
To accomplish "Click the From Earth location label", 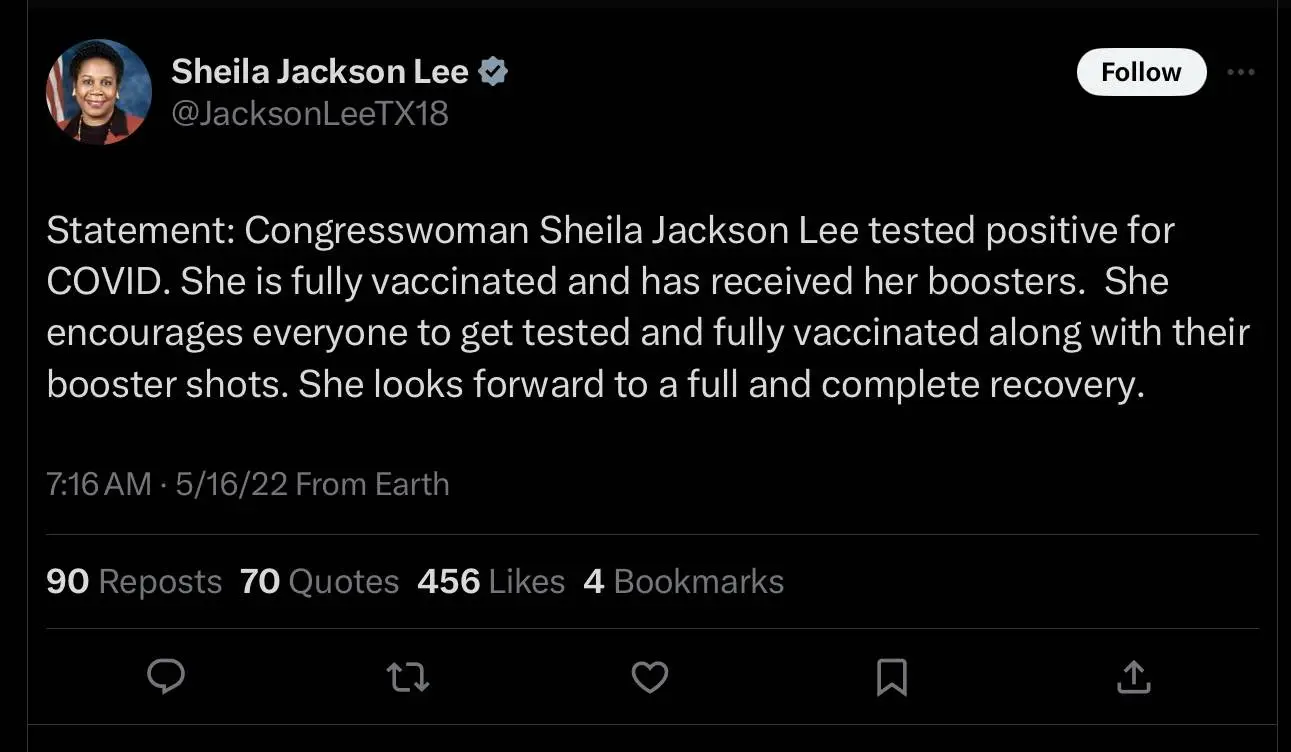I will (373, 485).
